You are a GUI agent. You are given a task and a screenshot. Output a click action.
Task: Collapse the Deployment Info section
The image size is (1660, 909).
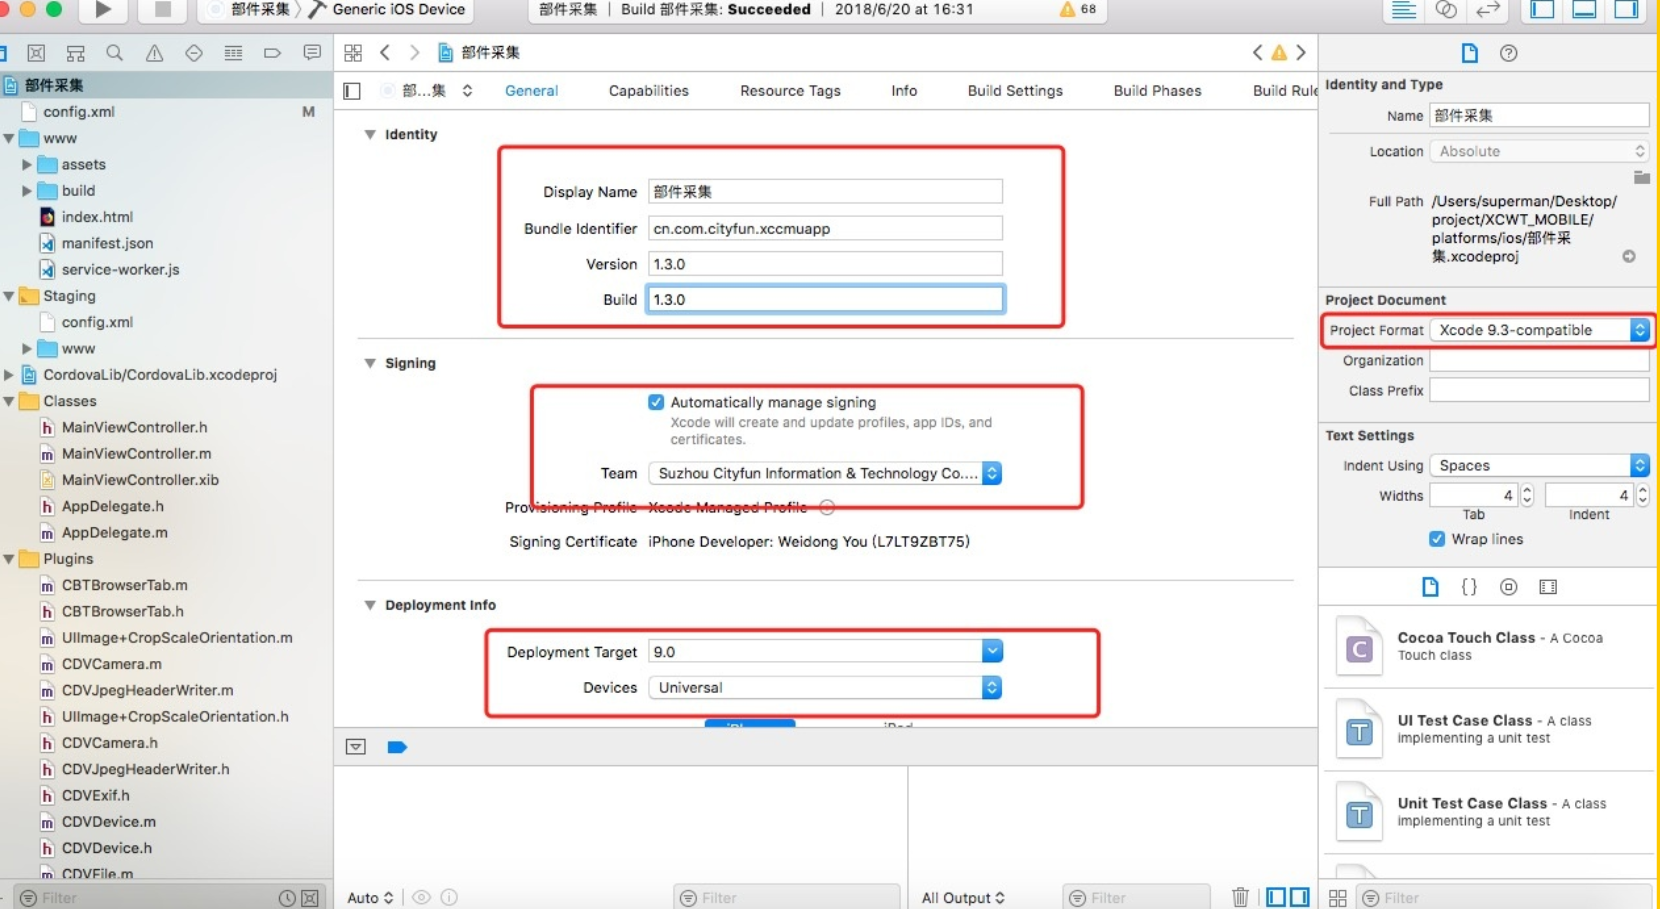click(x=370, y=605)
